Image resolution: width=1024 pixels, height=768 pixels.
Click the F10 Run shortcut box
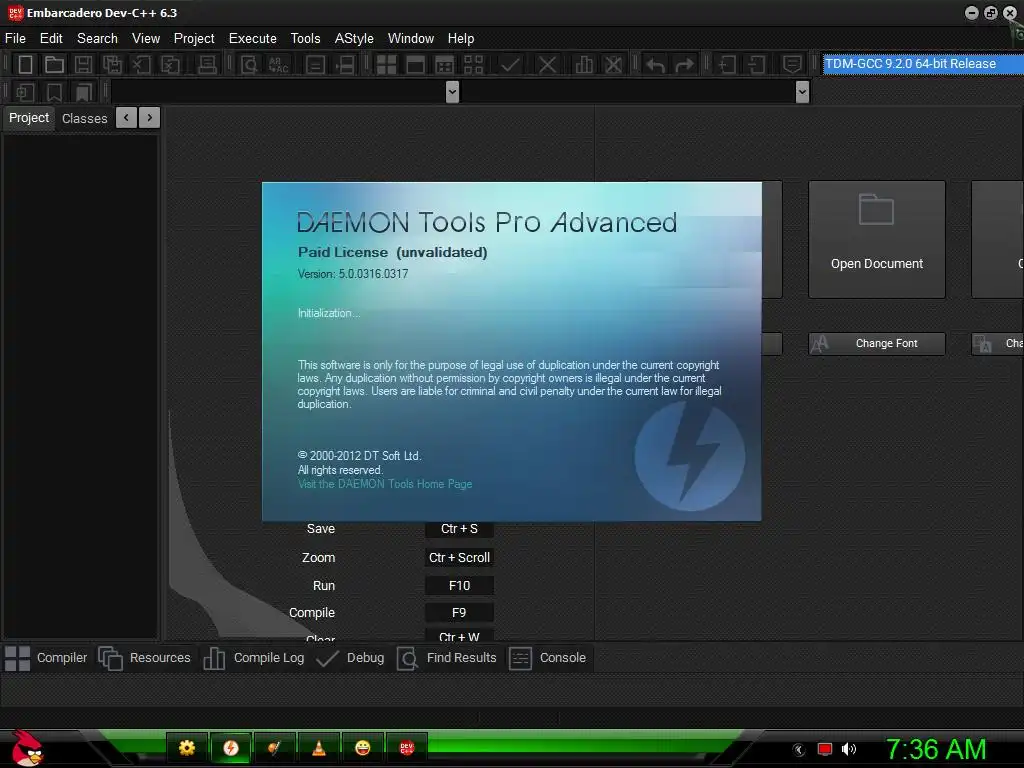[459, 586]
